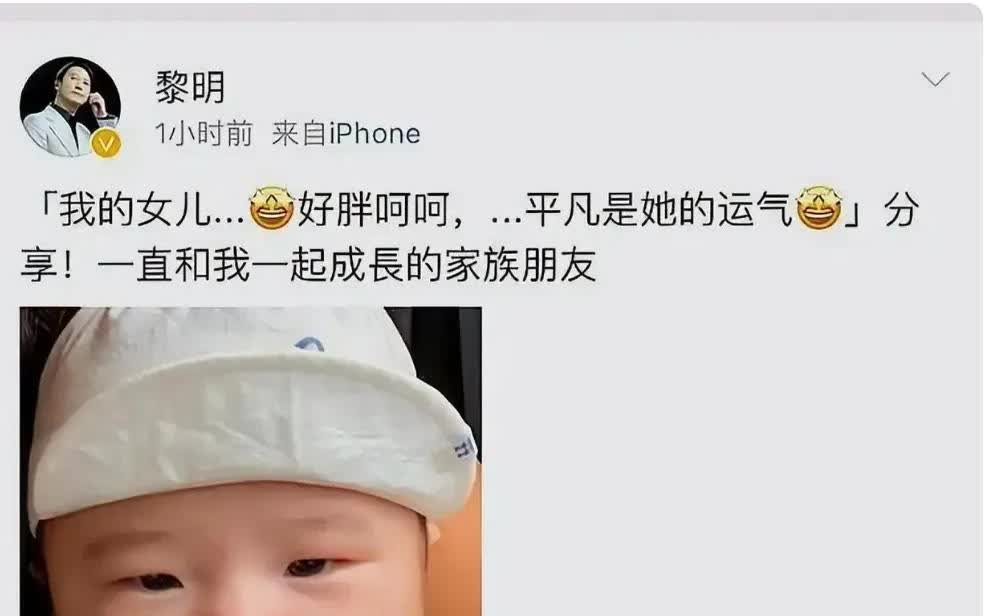The image size is (984, 616).
Task: Tap the phrase 平凡是她的运气
Action: coord(658,210)
